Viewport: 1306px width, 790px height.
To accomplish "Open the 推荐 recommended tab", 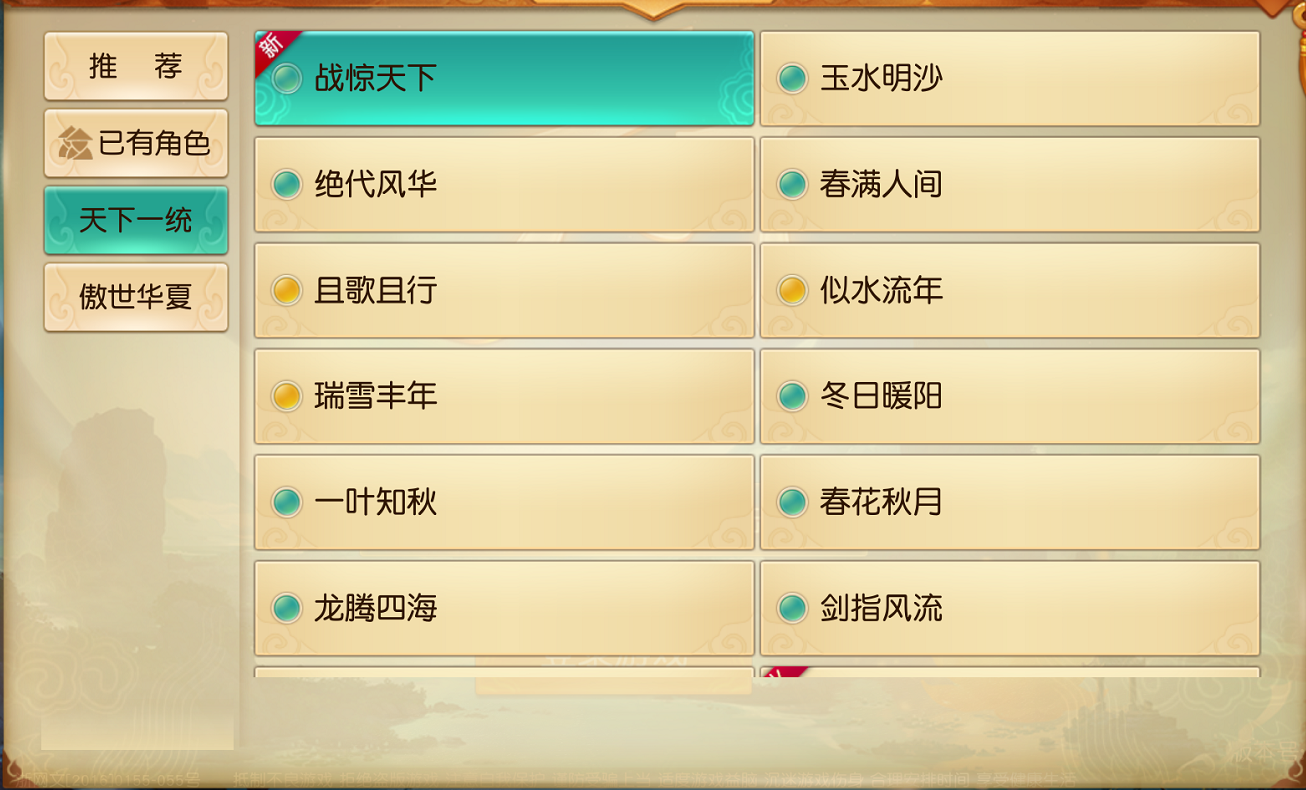I will tap(136, 66).
